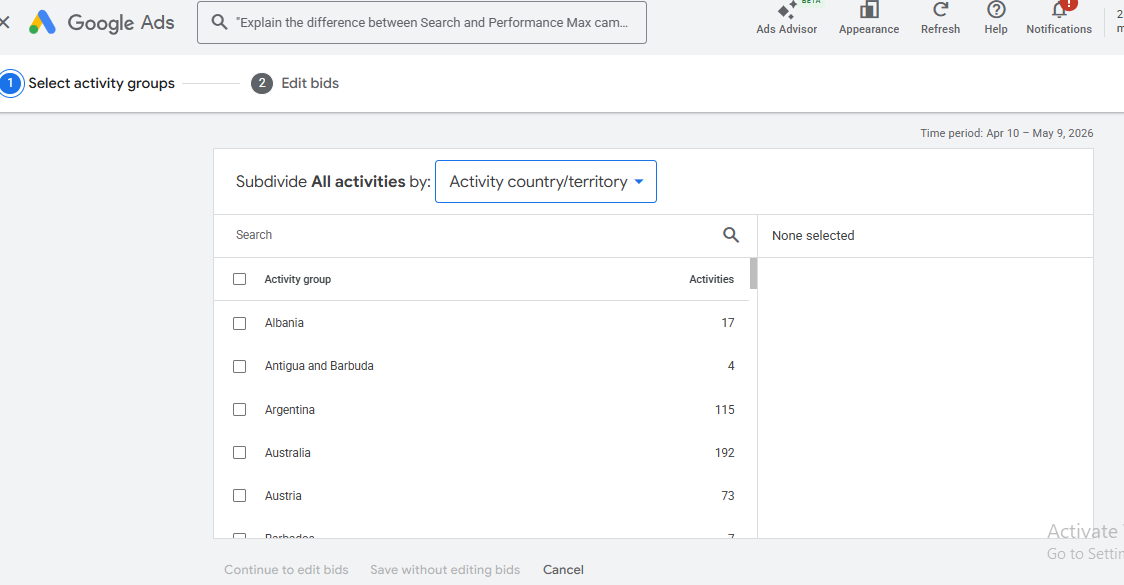Viewport: 1124px width, 585px height.
Task: Open Activity country/territory dropdown
Action: (x=546, y=181)
